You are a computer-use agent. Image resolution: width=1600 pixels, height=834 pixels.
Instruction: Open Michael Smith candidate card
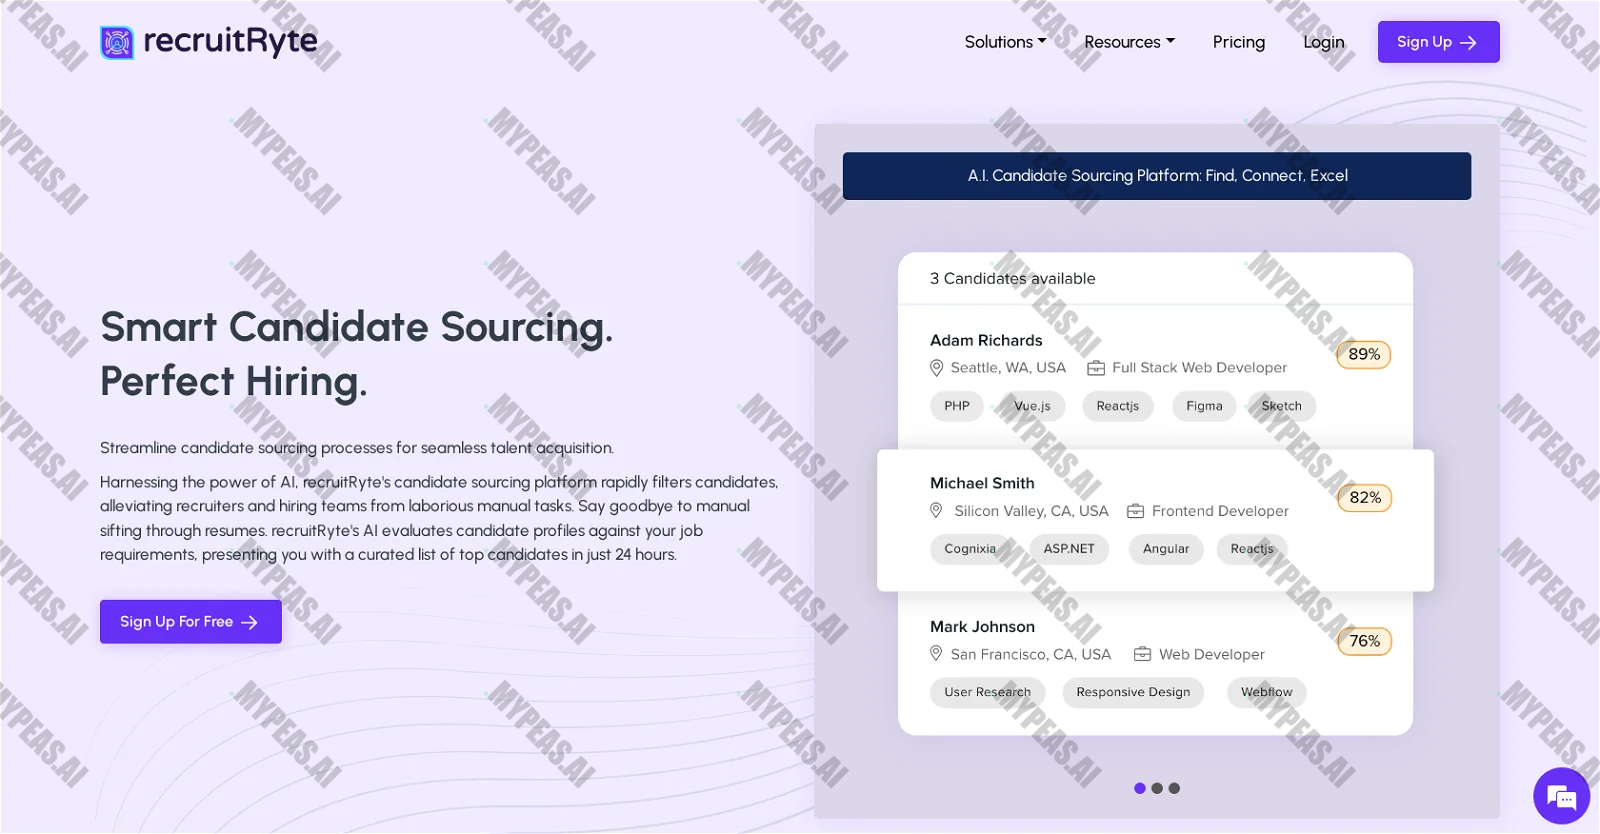click(x=1155, y=520)
